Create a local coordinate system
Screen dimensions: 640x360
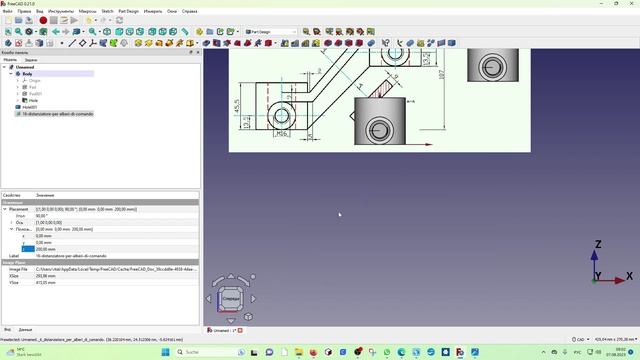click(x=93, y=43)
